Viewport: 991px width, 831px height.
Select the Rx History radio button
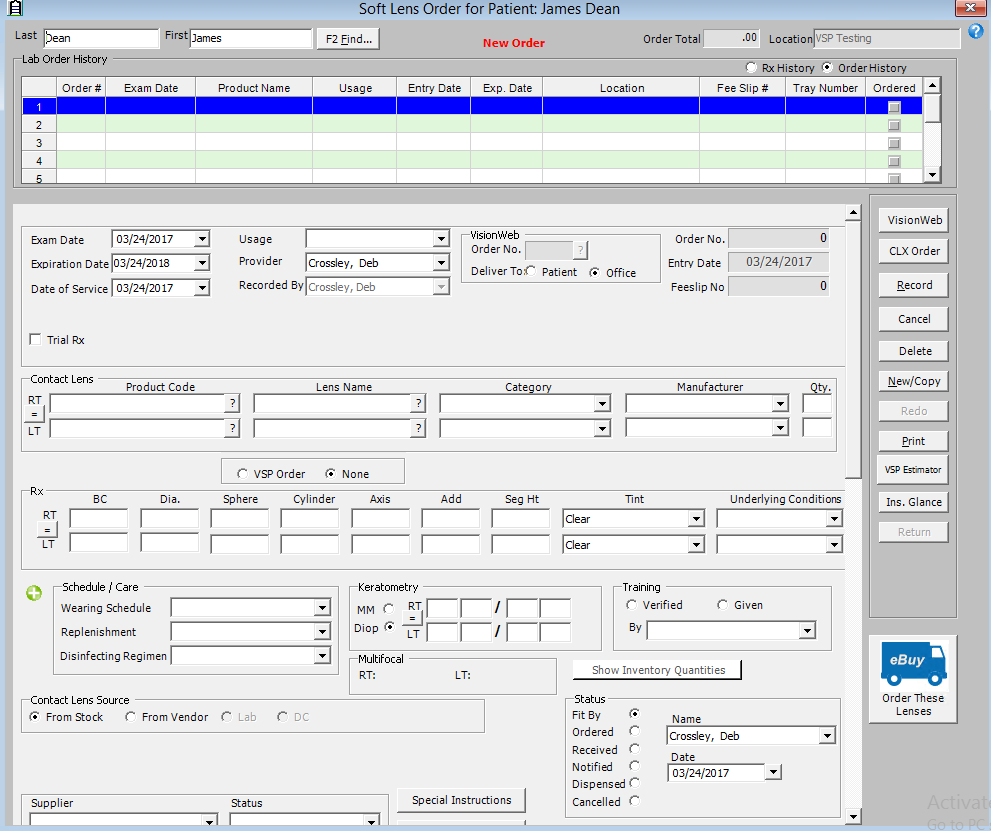click(752, 68)
